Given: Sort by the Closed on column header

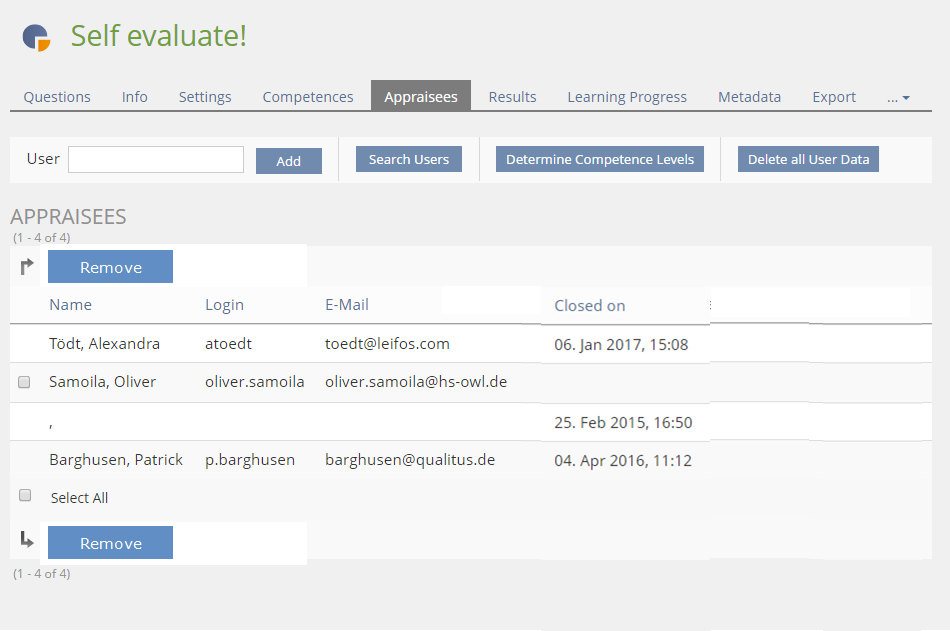Looking at the screenshot, I should coord(590,306).
